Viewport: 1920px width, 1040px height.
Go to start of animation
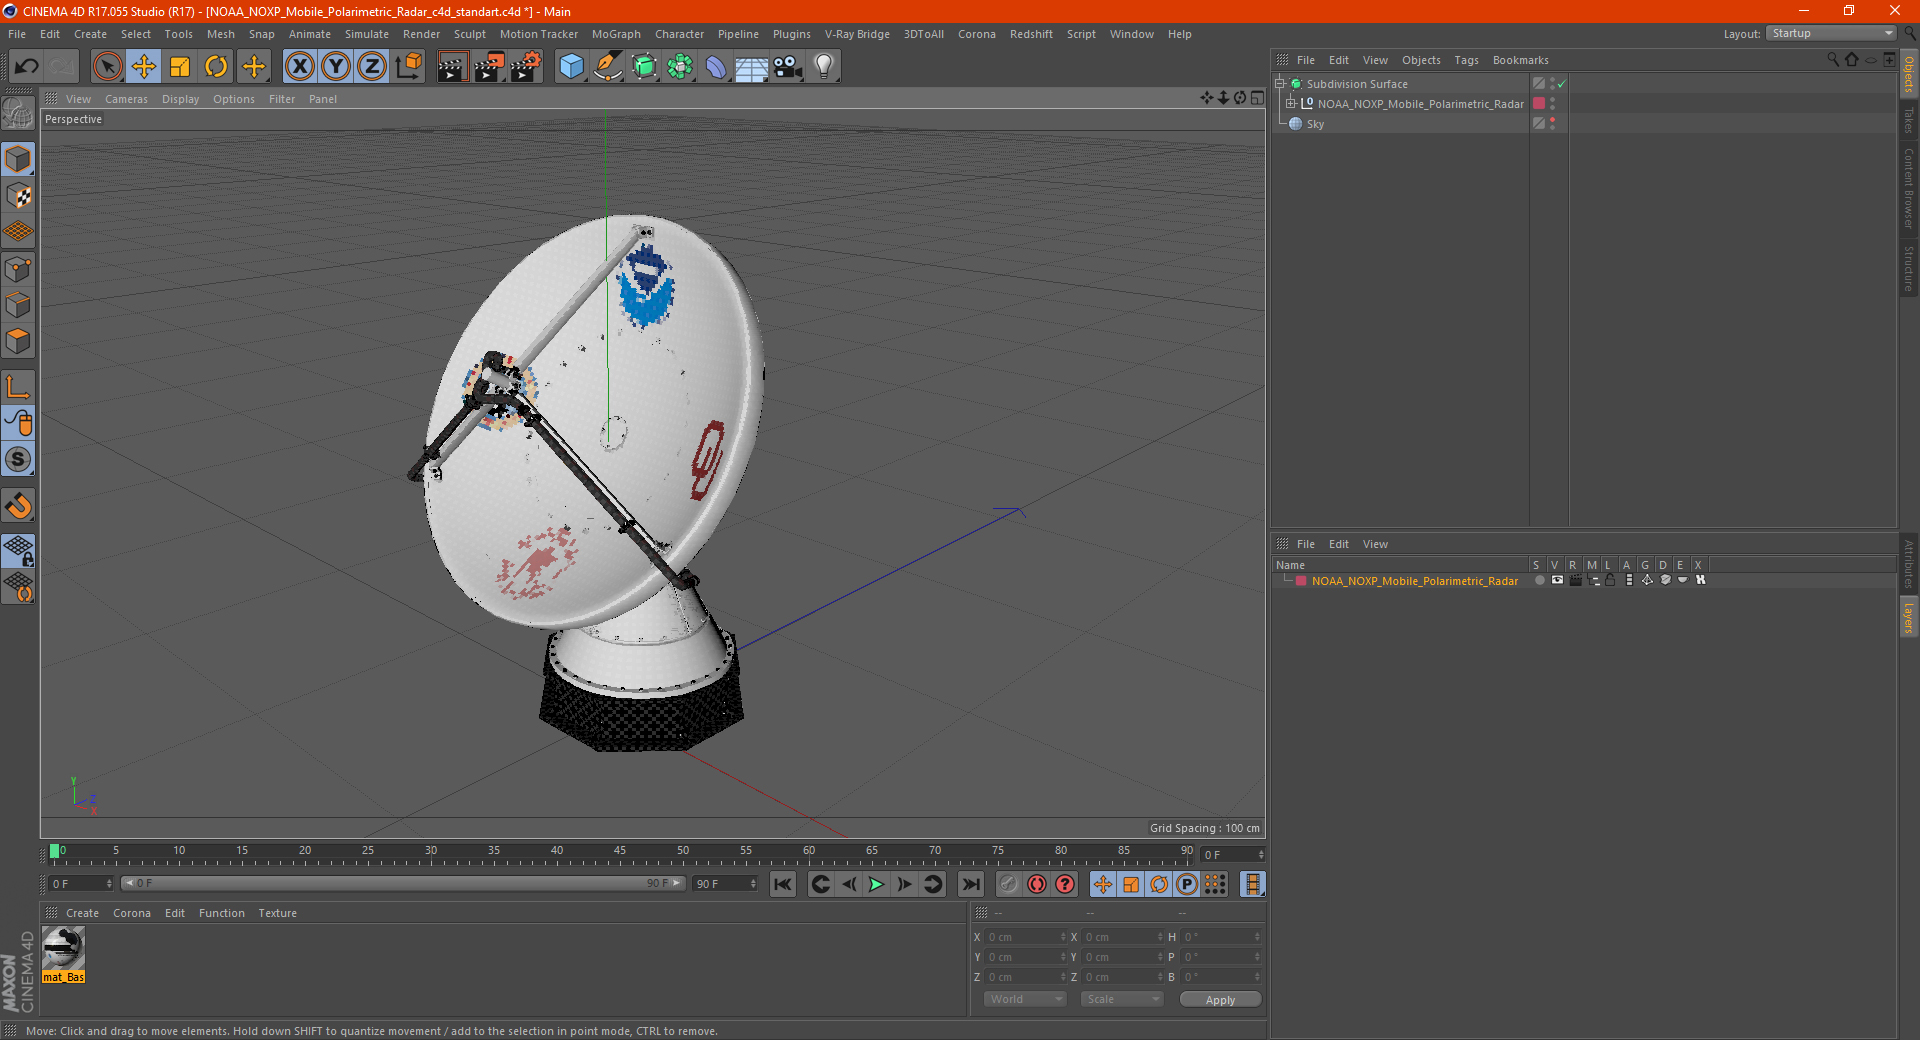[783, 884]
